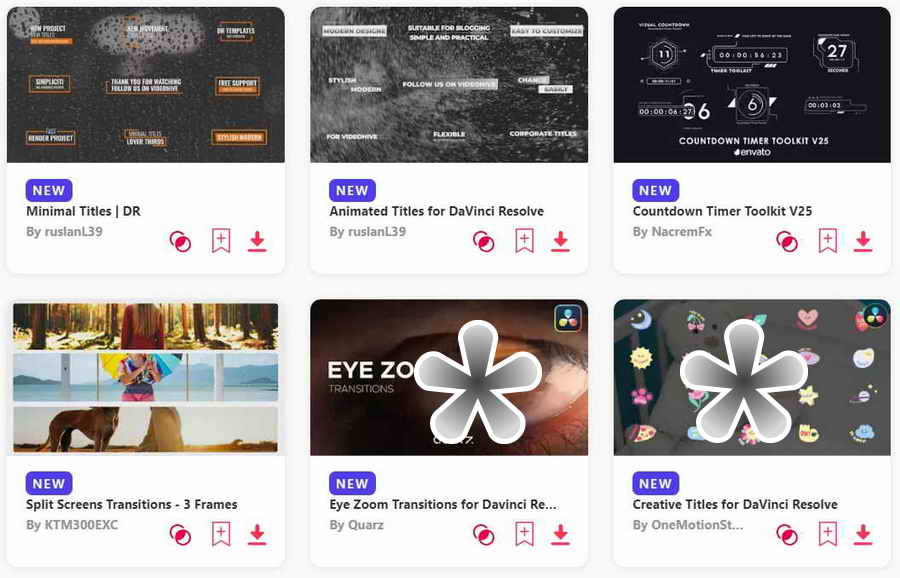Image resolution: width=900 pixels, height=578 pixels.
Task: Download Eye Zoom Transitions item
Action: (x=560, y=534)
